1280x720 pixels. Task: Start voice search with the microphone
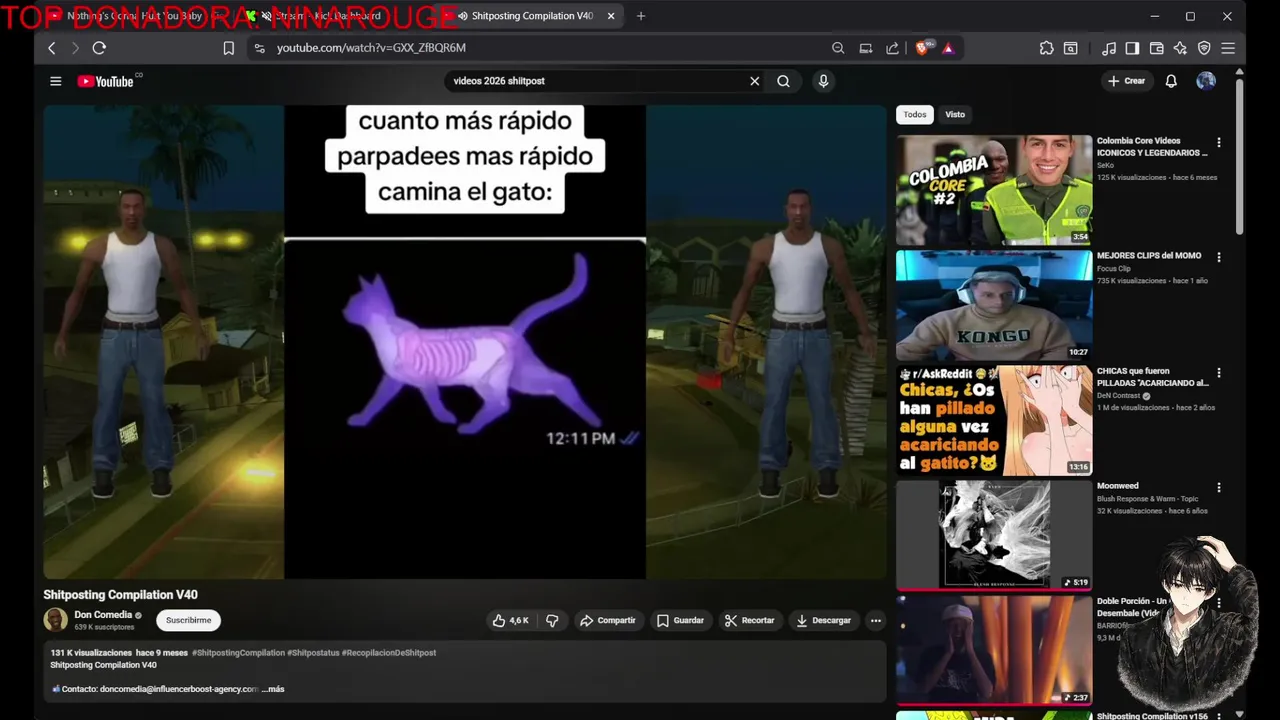point(823,81)
